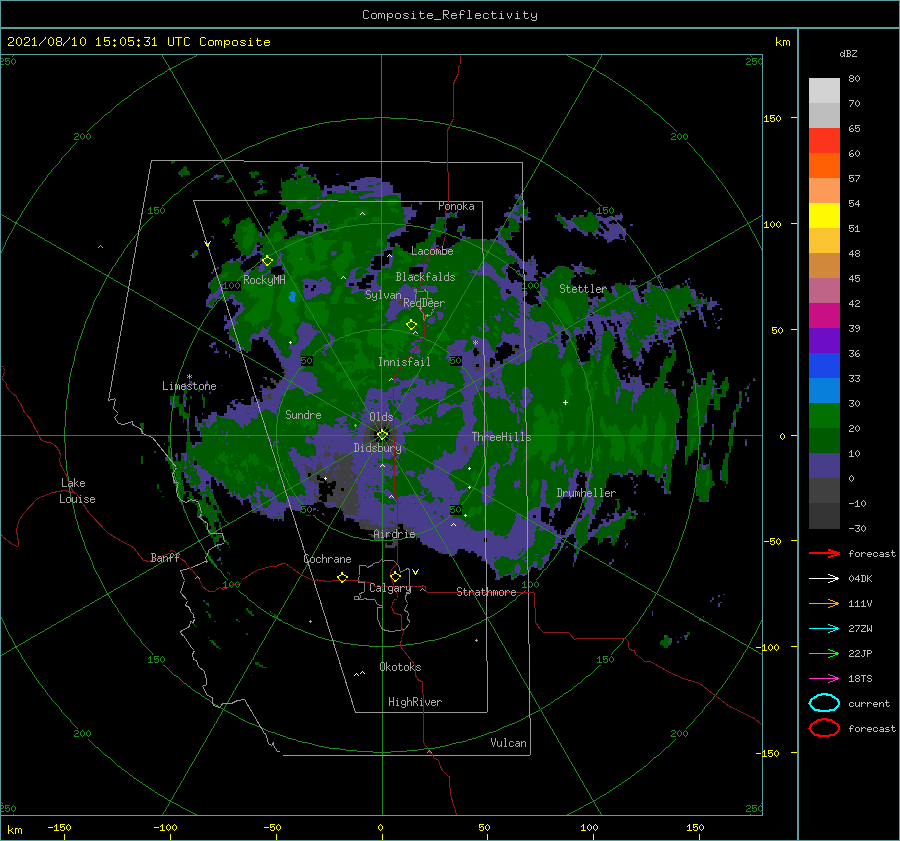
Task: Click the -30 value on dBZ scale
Action: [857, 528]
